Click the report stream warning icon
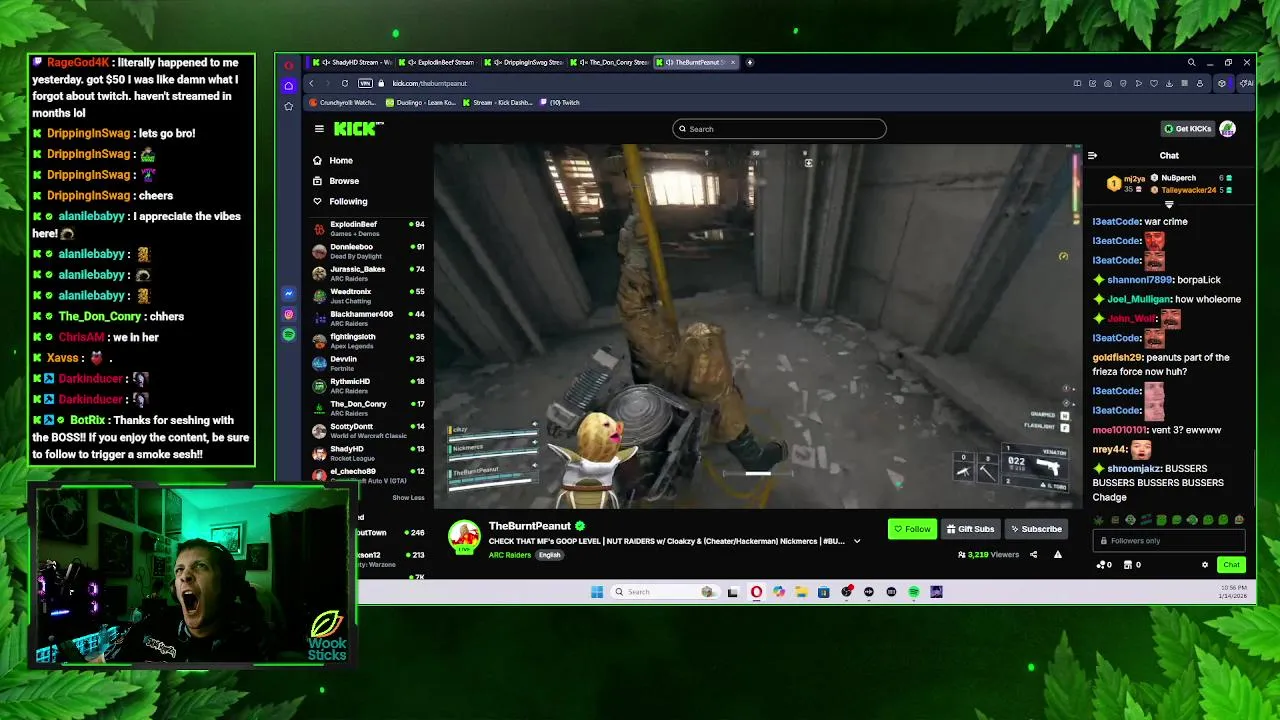1280x720 pixels. (x=1057, y=555)
